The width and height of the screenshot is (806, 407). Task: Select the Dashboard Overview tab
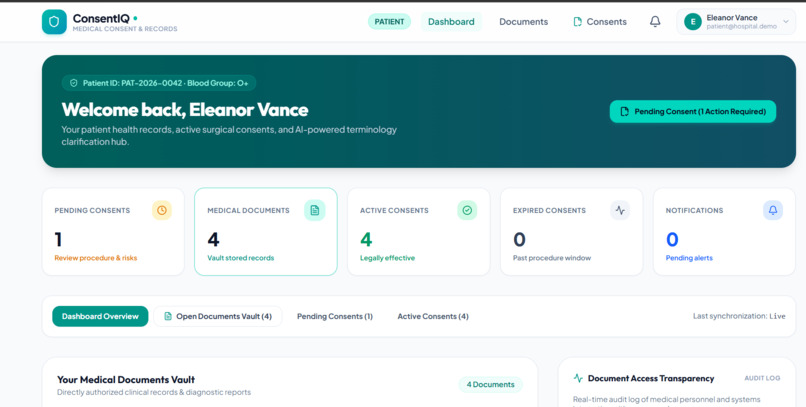point(100,316)
